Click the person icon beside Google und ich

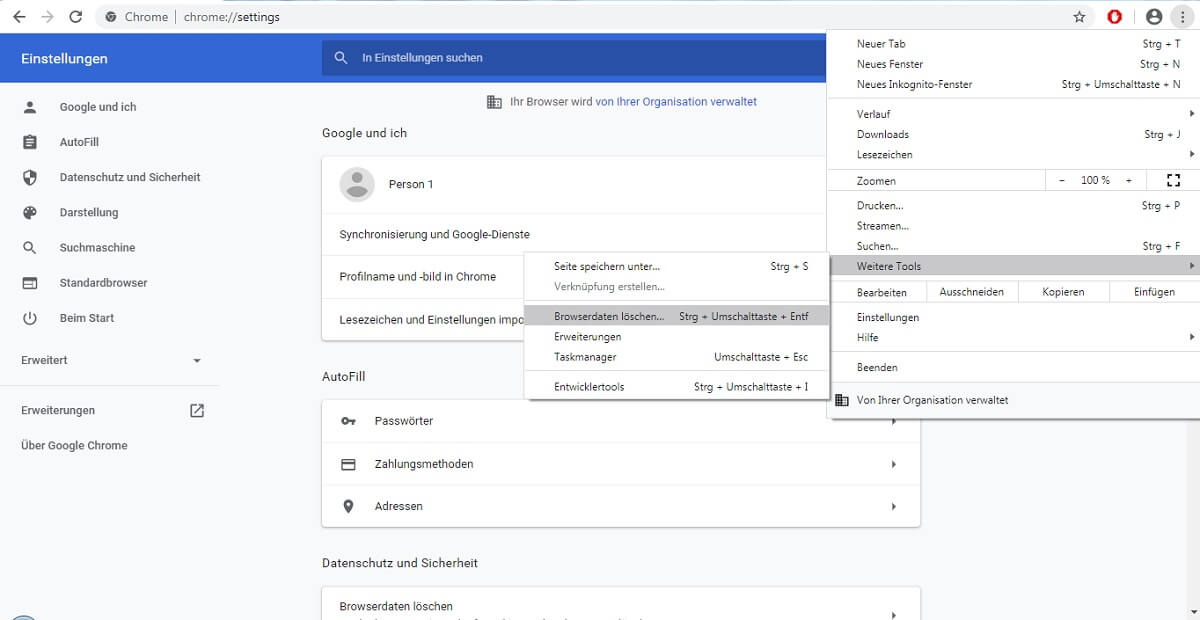30,107
